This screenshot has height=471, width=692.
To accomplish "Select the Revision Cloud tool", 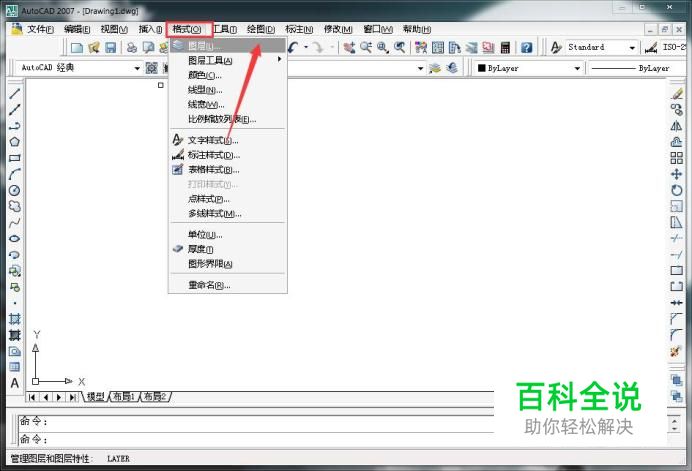I will point(15,206).
